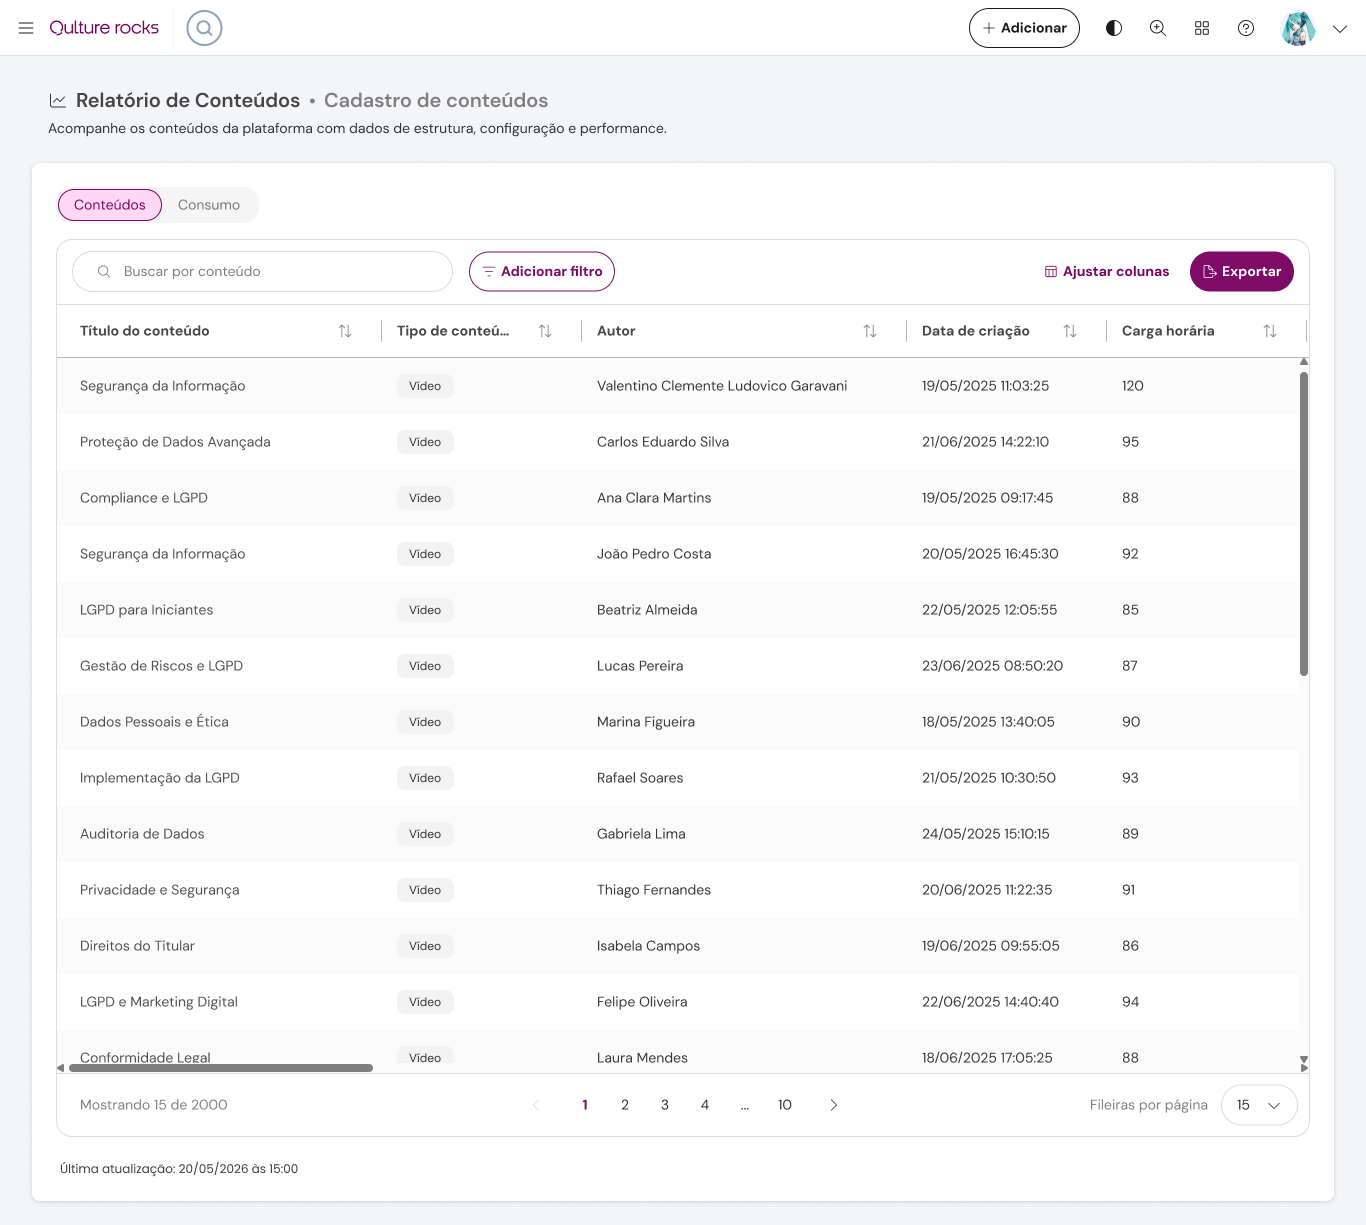
Task: Open Ajustar colunas settings
Action: 1107,271
